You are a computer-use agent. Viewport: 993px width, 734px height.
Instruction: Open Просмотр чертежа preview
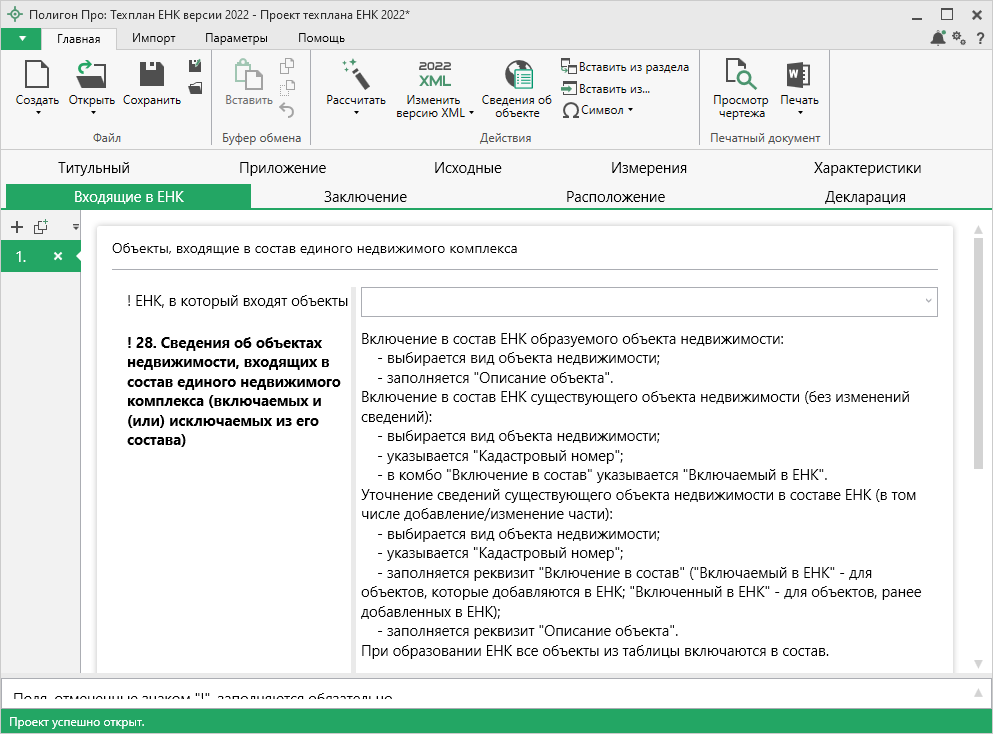click(740, 75)
